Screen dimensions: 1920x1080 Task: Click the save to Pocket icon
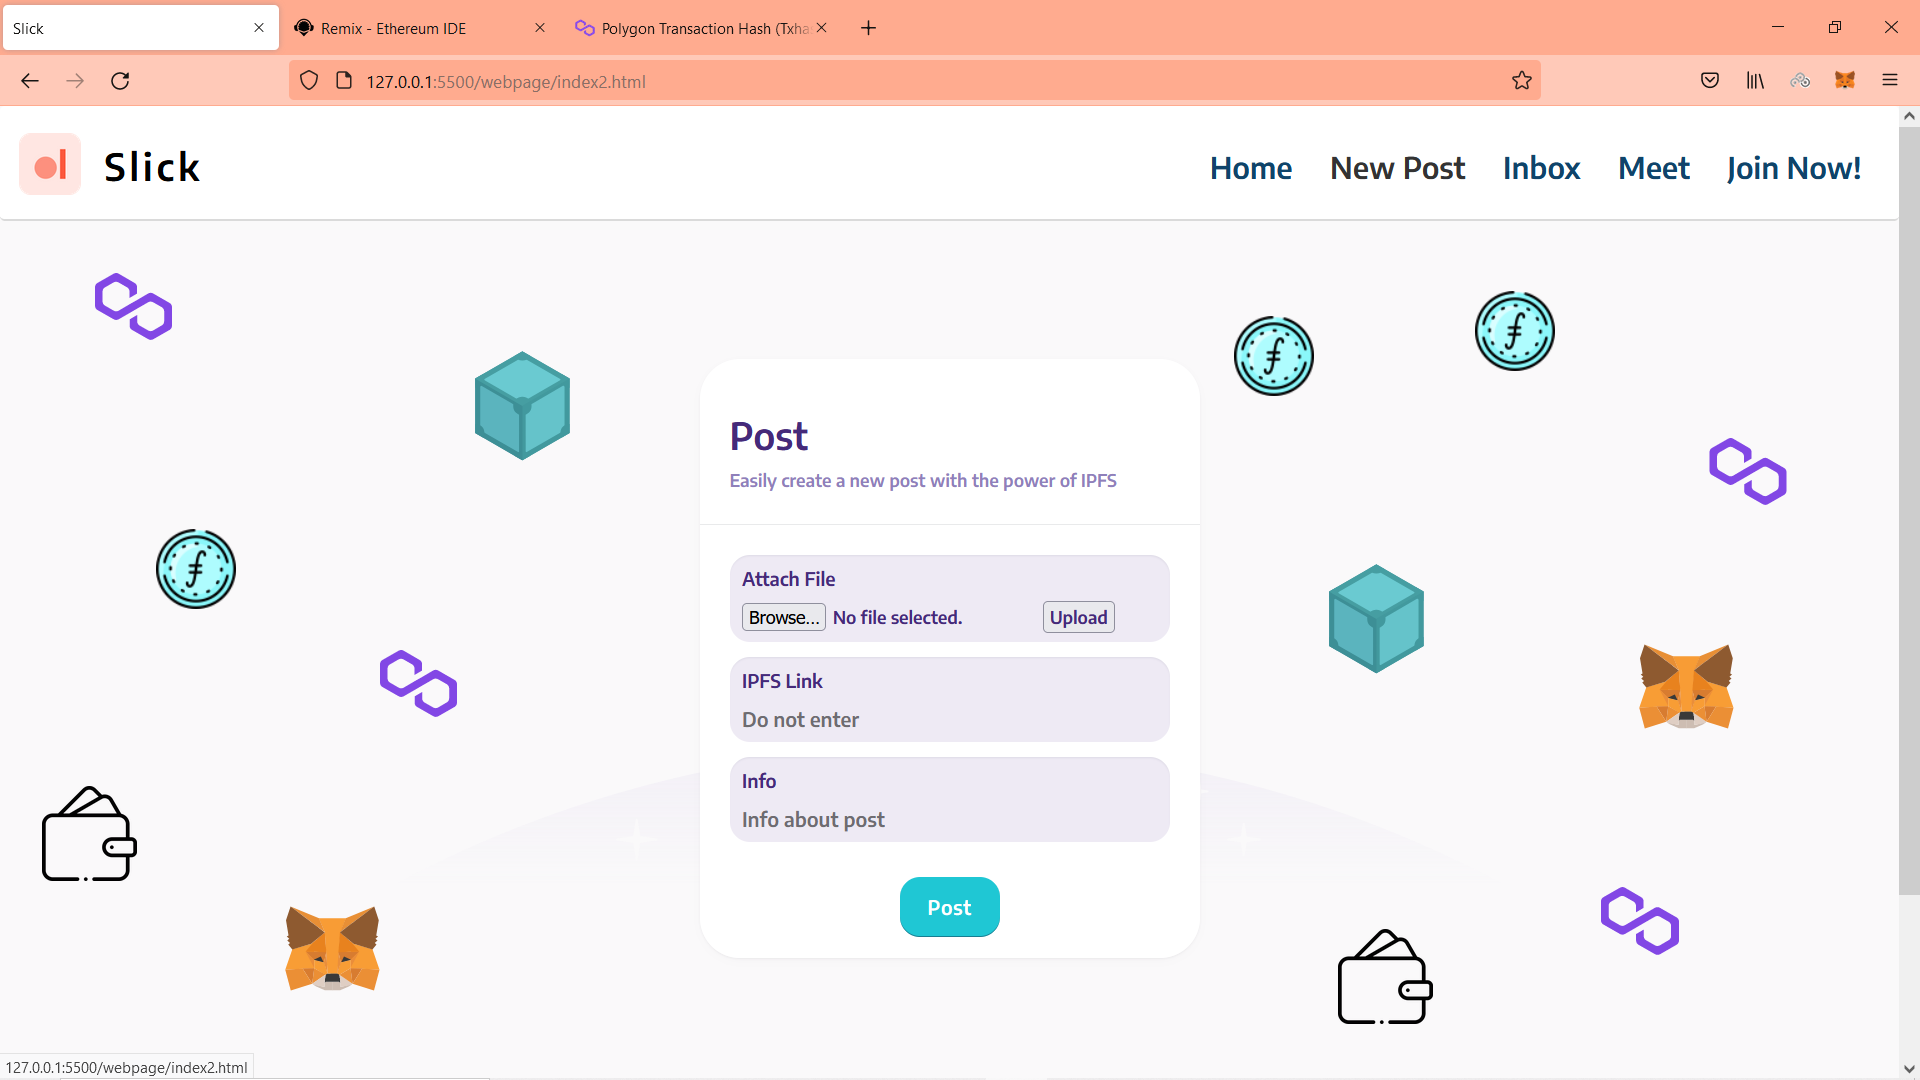(x=1710, y=80)
